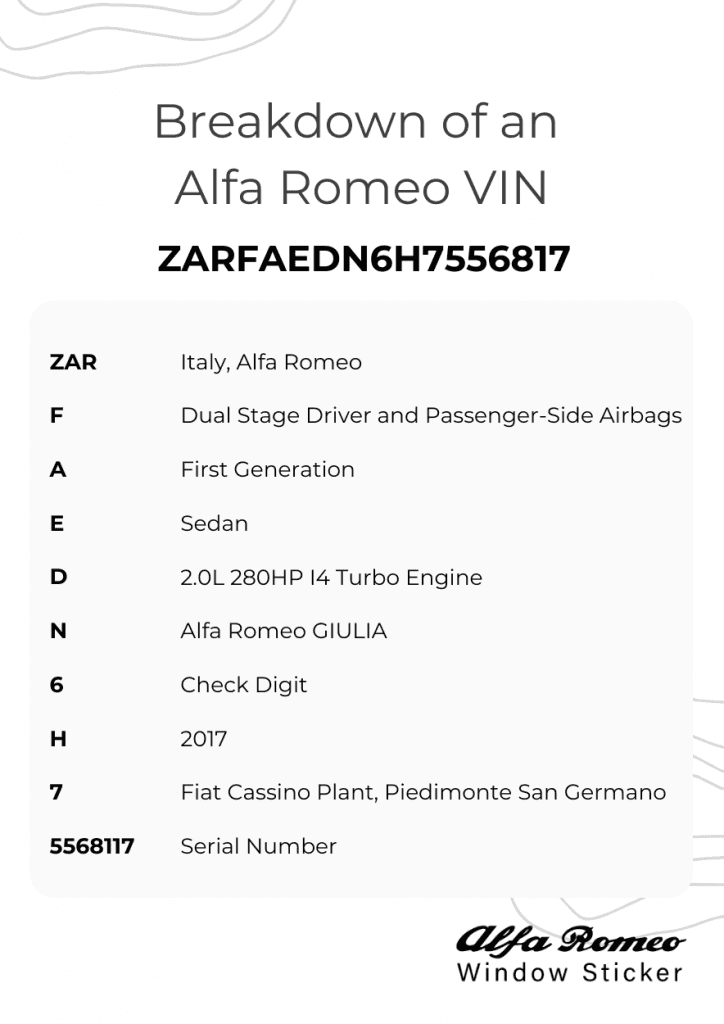Click the "Check Digit" description
Image resolution: width=724 pixels, height=1024 pixels.
point(243,686)
